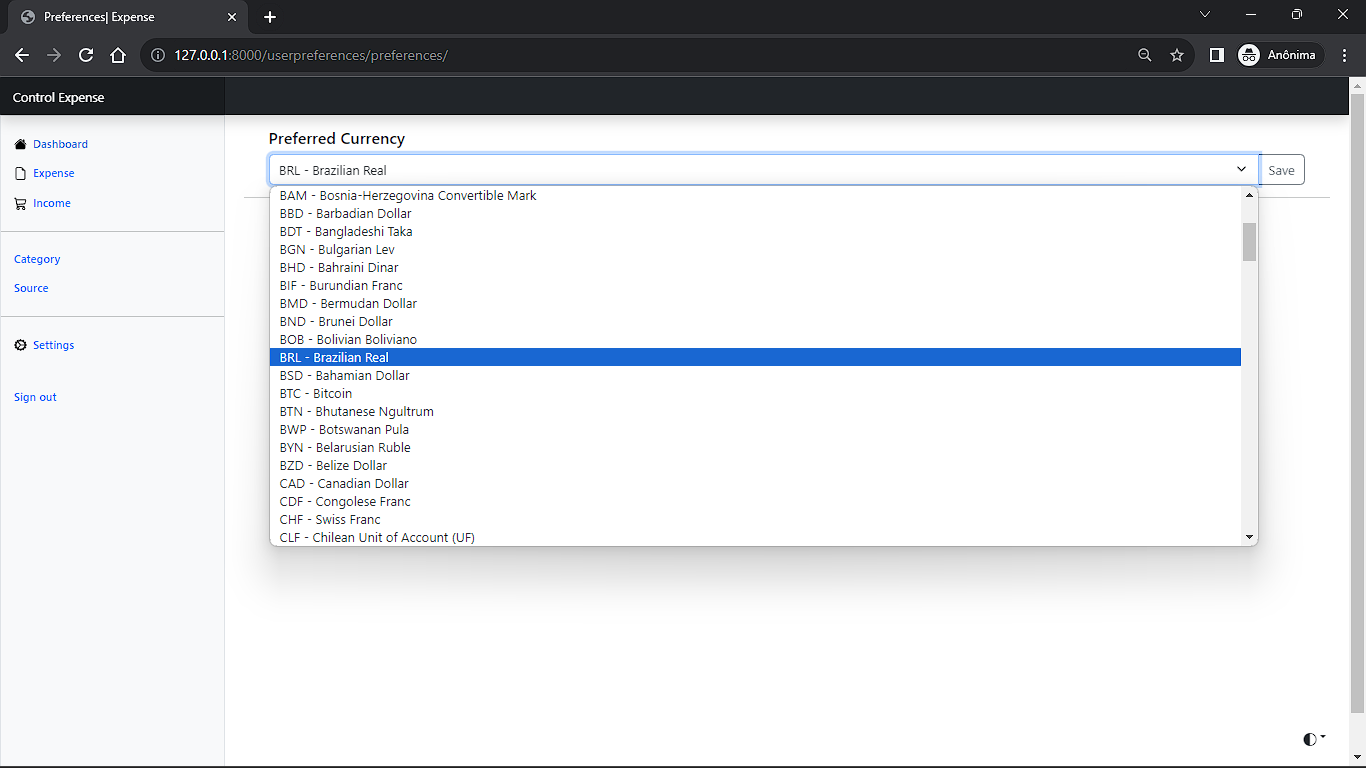View site information icon in address bar

pyautogui.click(x=158, y=55)
